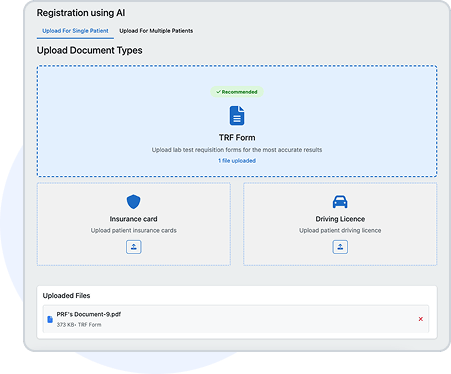Image resolution: width=451 pixels, height=374 pixels.
Task: Select the TRF Form heading
Action: point(237,138)
